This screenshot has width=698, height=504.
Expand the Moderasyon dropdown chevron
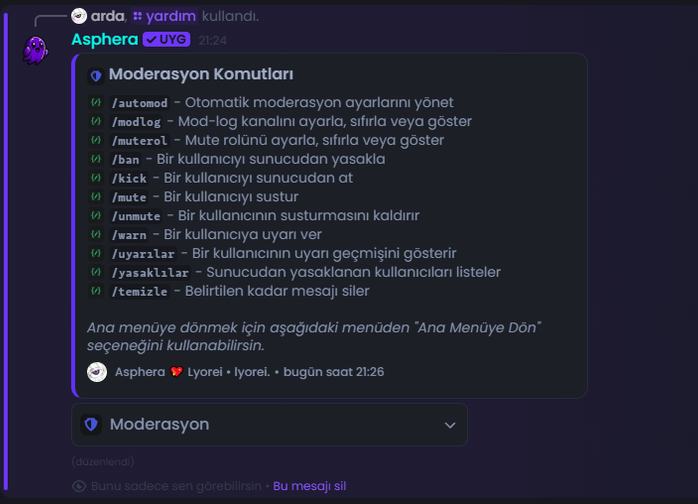pyautogui.click(x=450, y=425)
